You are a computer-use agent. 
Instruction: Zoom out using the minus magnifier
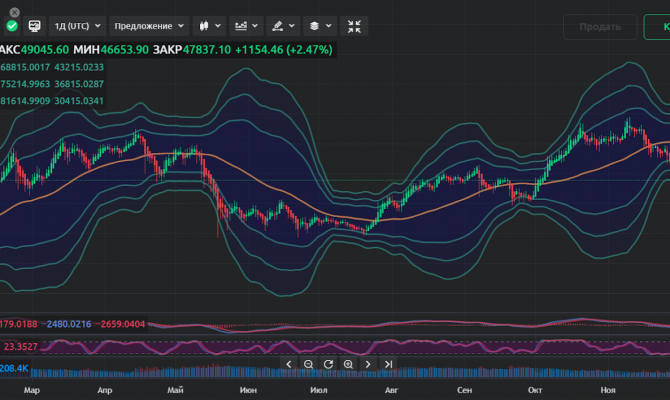(308, 364)
